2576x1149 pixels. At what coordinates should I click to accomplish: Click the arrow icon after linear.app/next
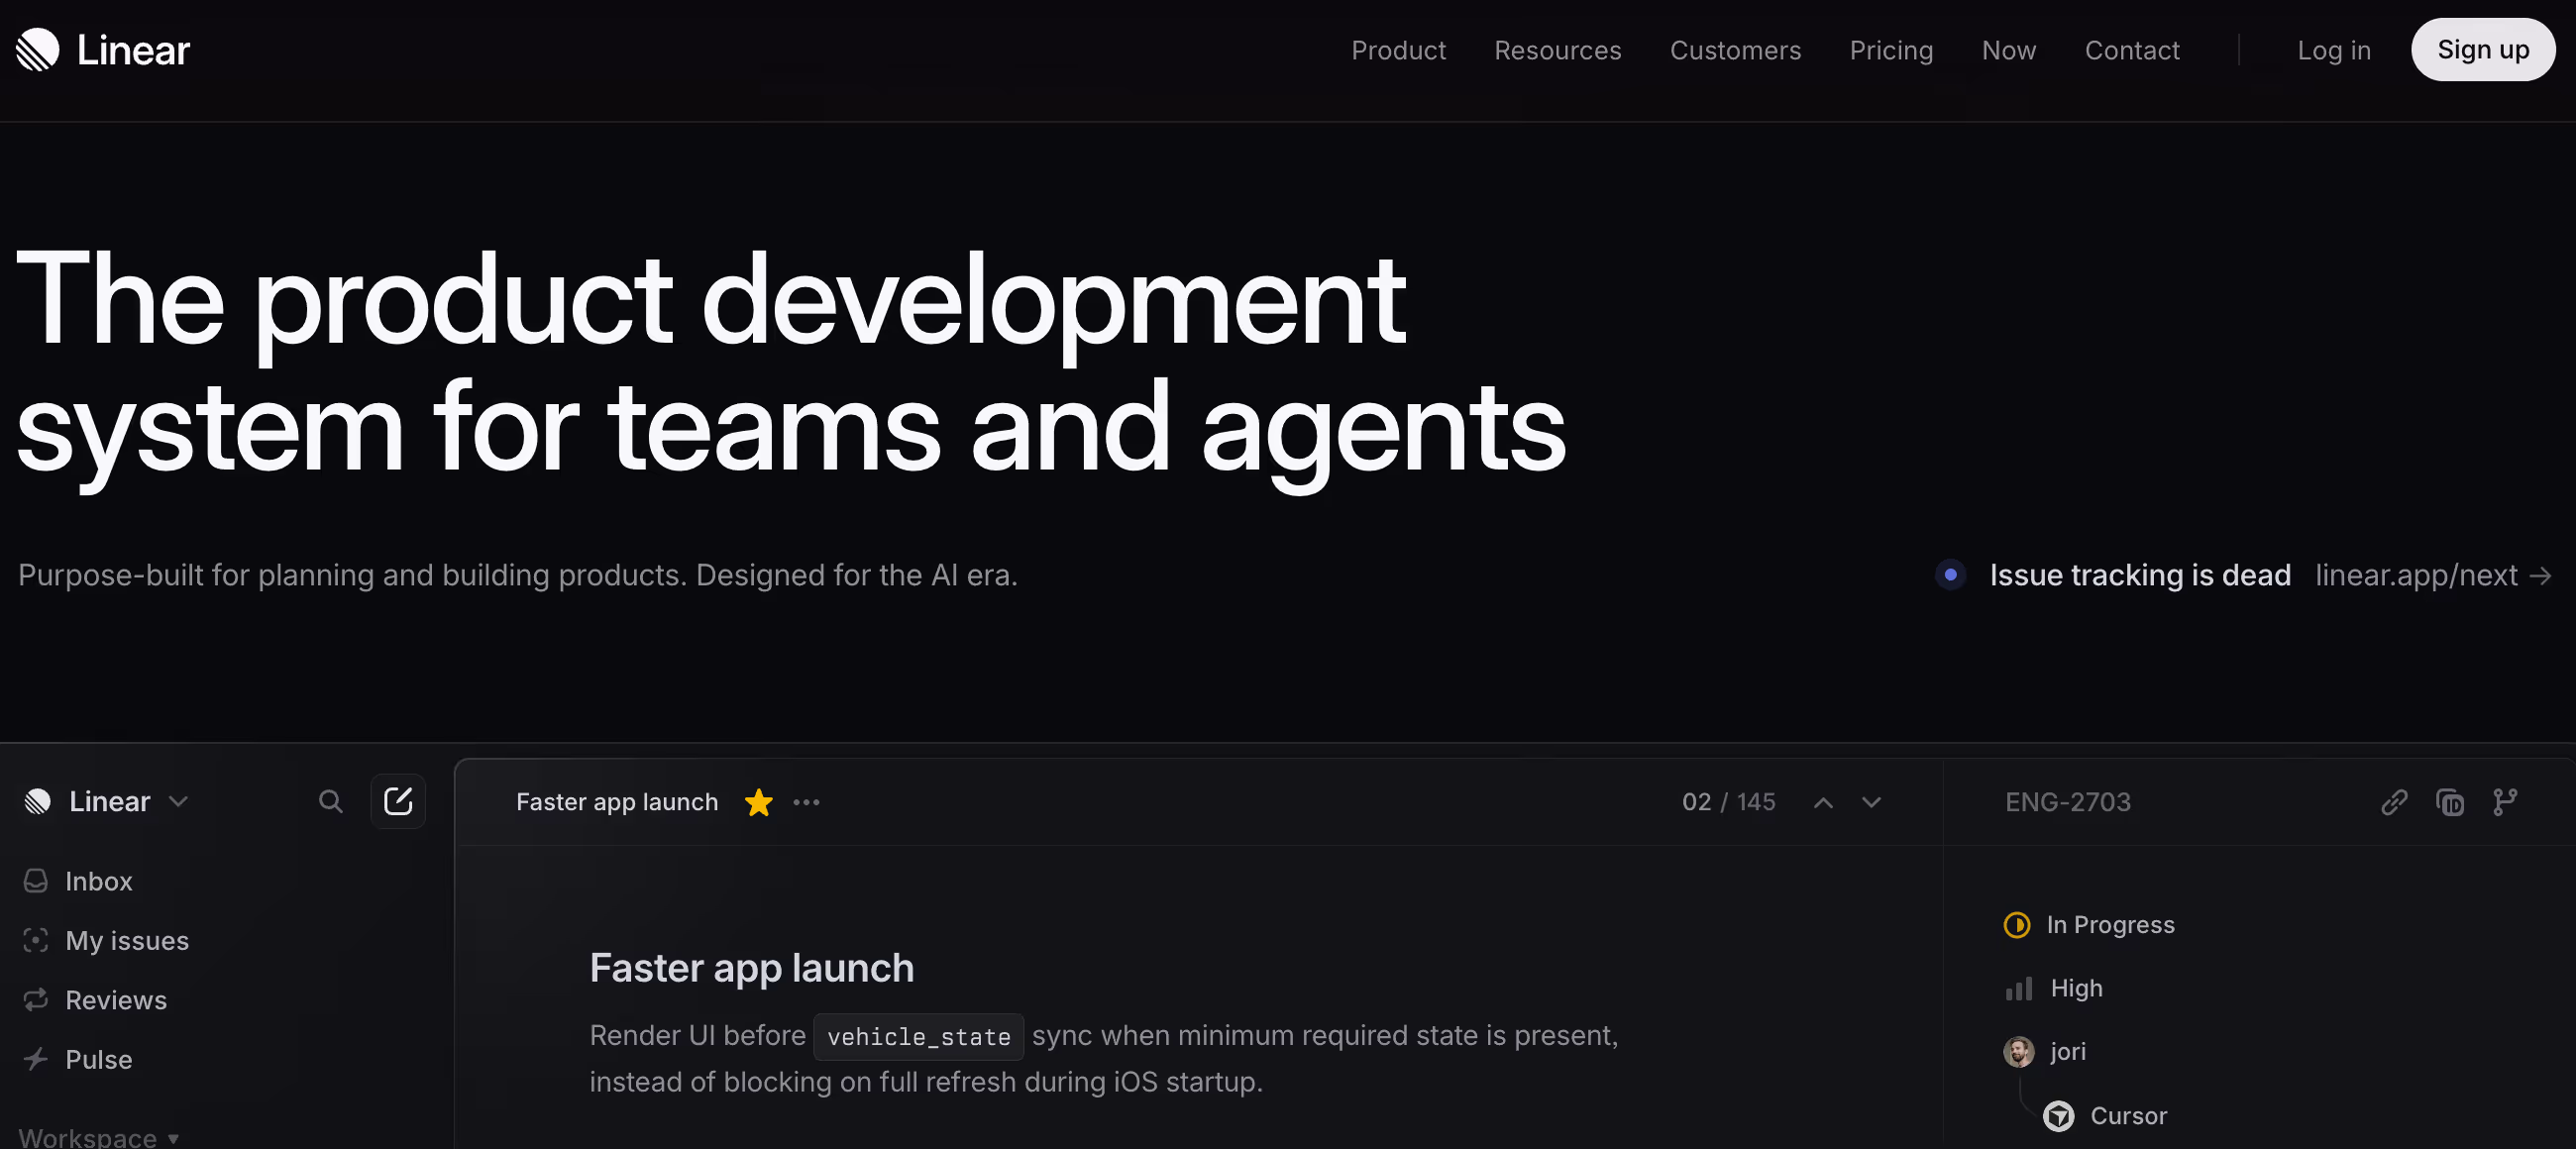click(2539, 576)
